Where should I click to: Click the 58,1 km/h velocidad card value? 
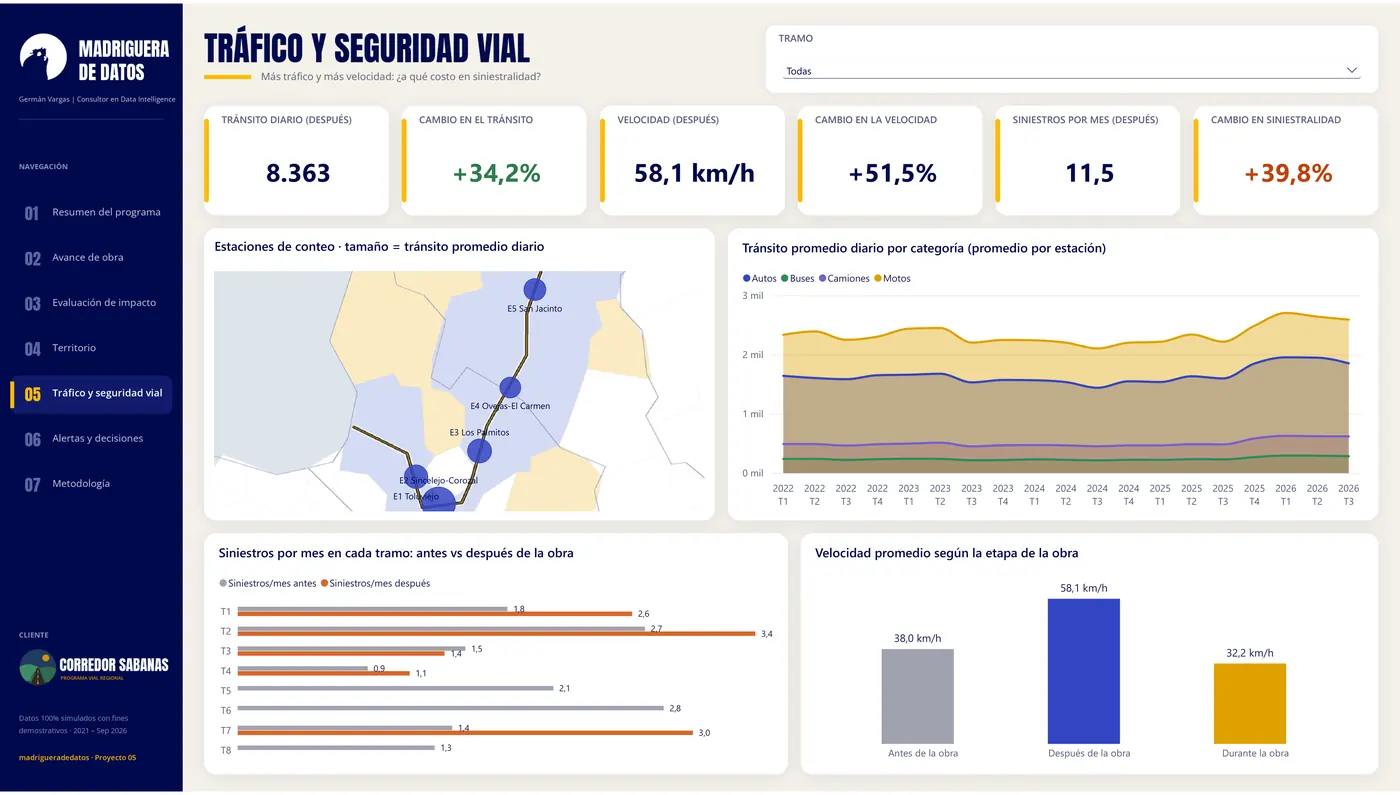coord(694,173)
